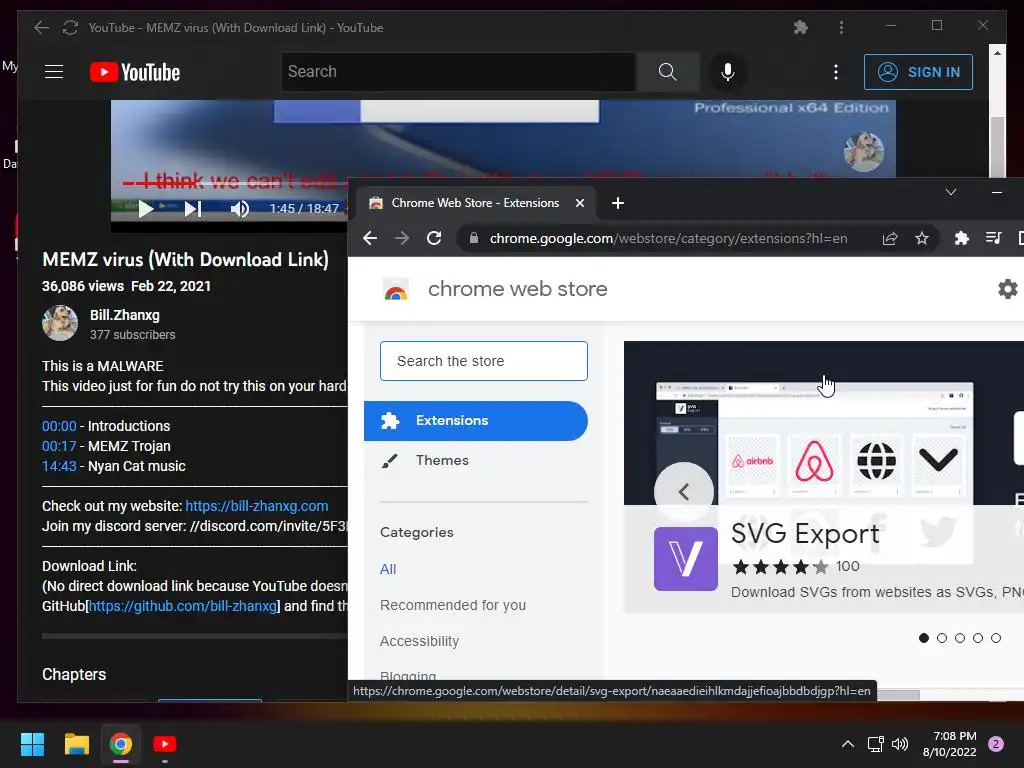Image resolution: width=1024 pixels, height=768 pixels.
Task: Click SVG Export purple icon
Action: click(x=686, y=559)
